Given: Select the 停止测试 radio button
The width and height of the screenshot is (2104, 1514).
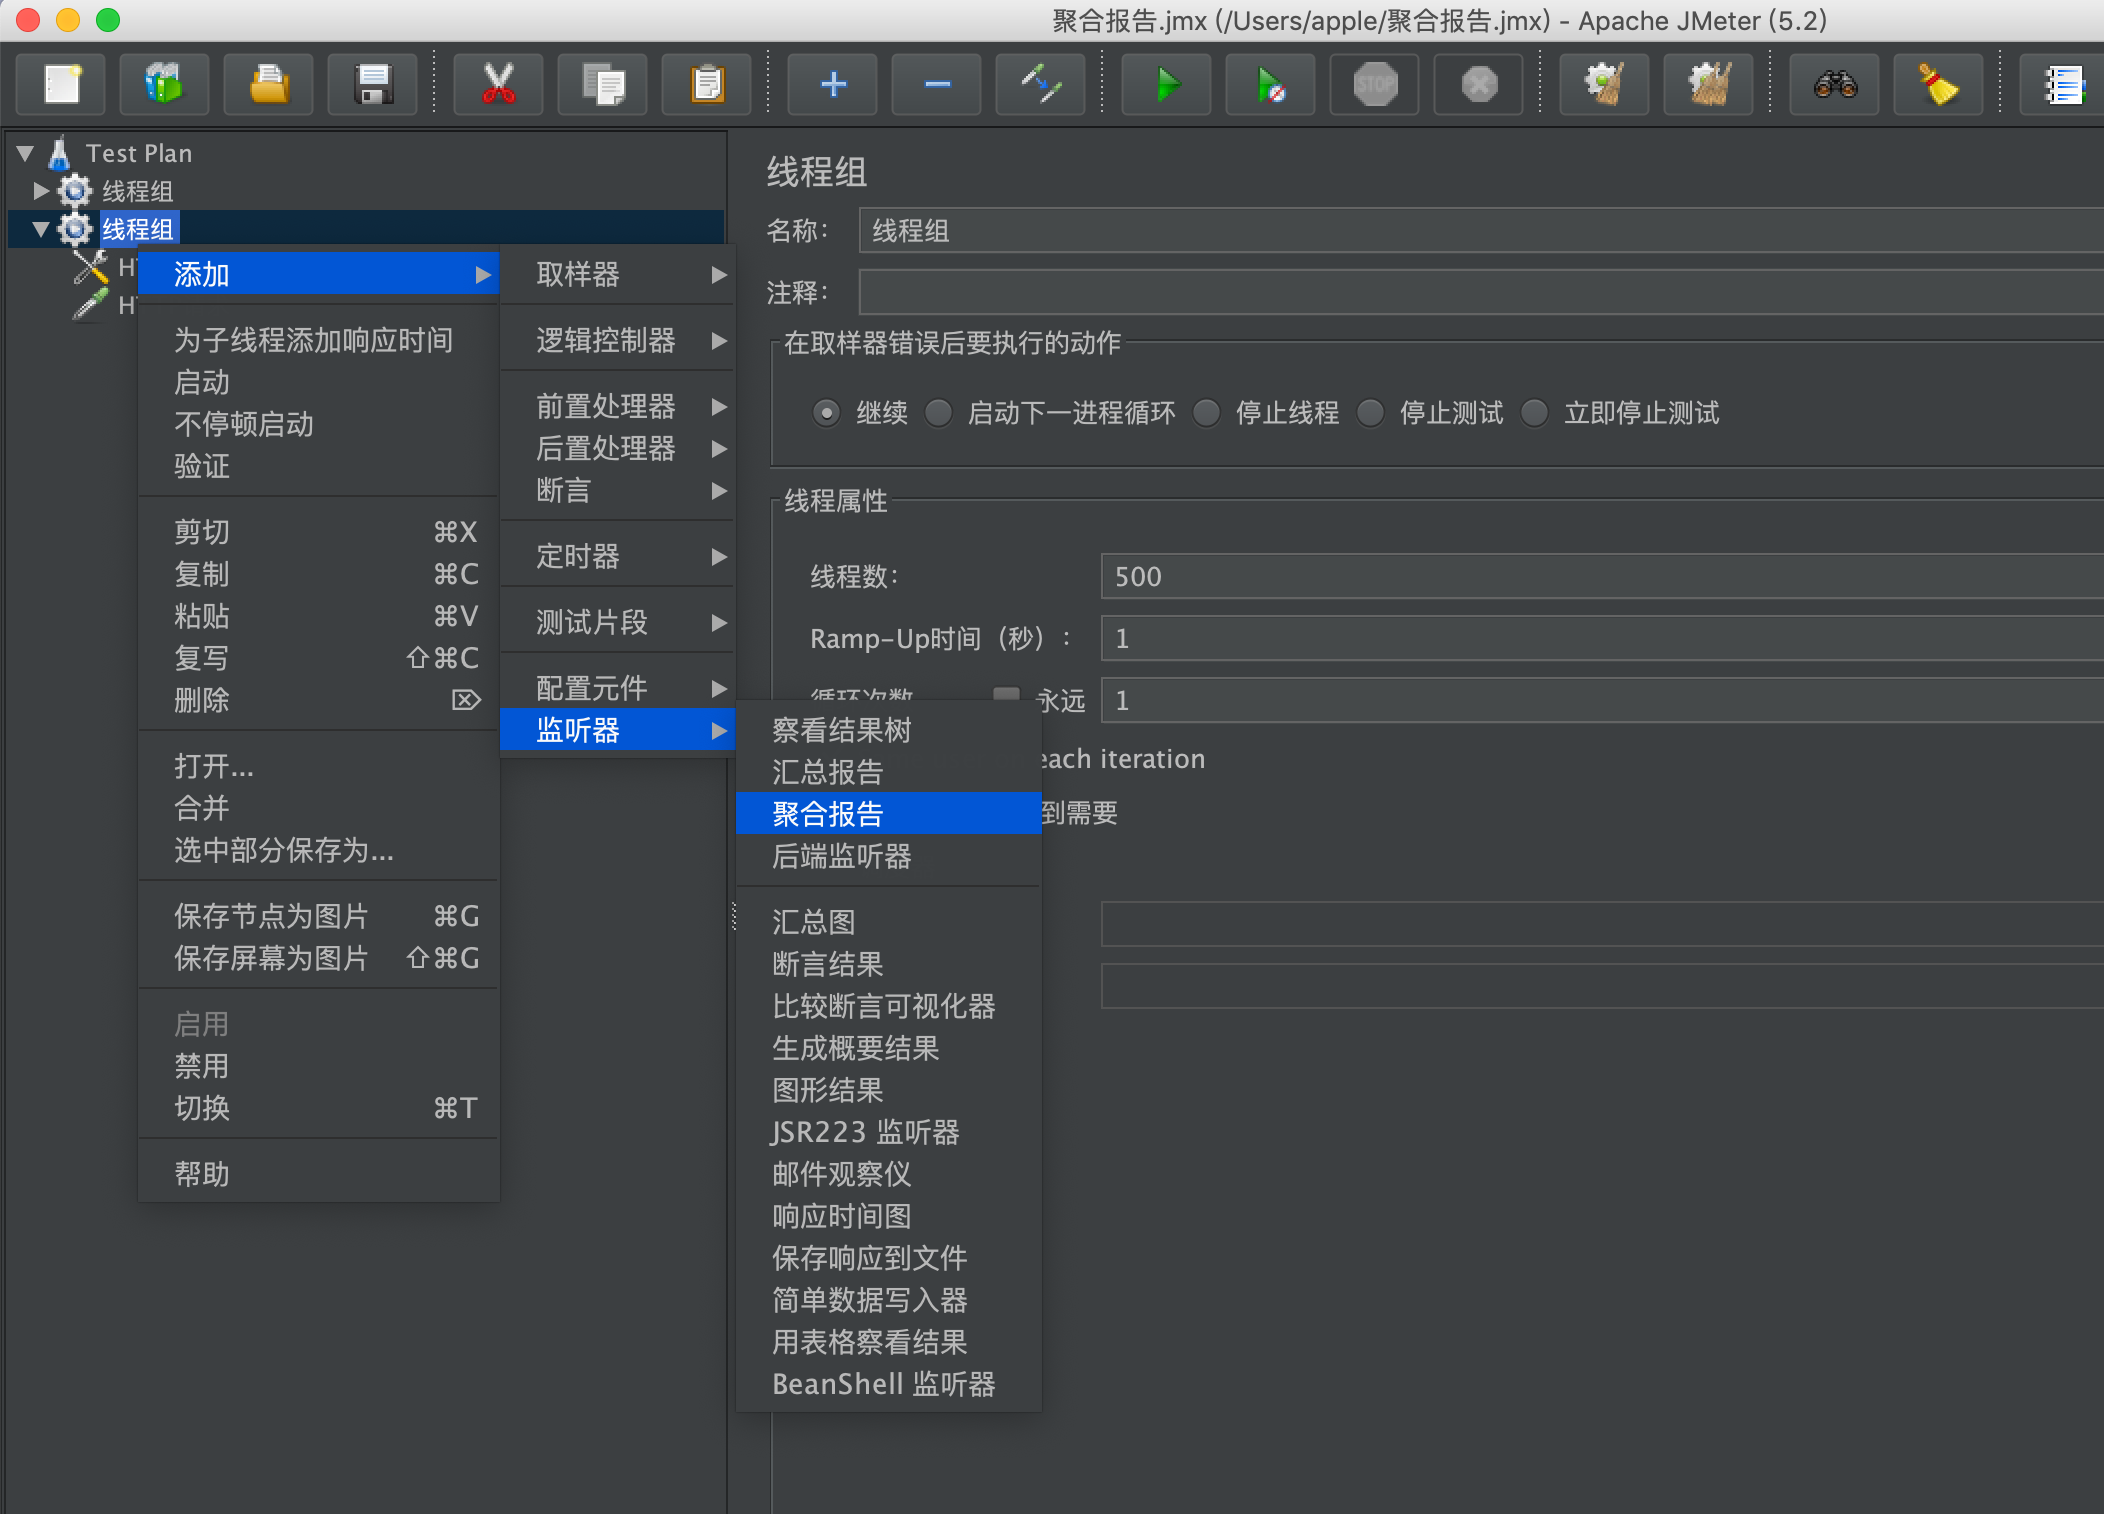Looking at the screenshot, I should point(1370,413).
